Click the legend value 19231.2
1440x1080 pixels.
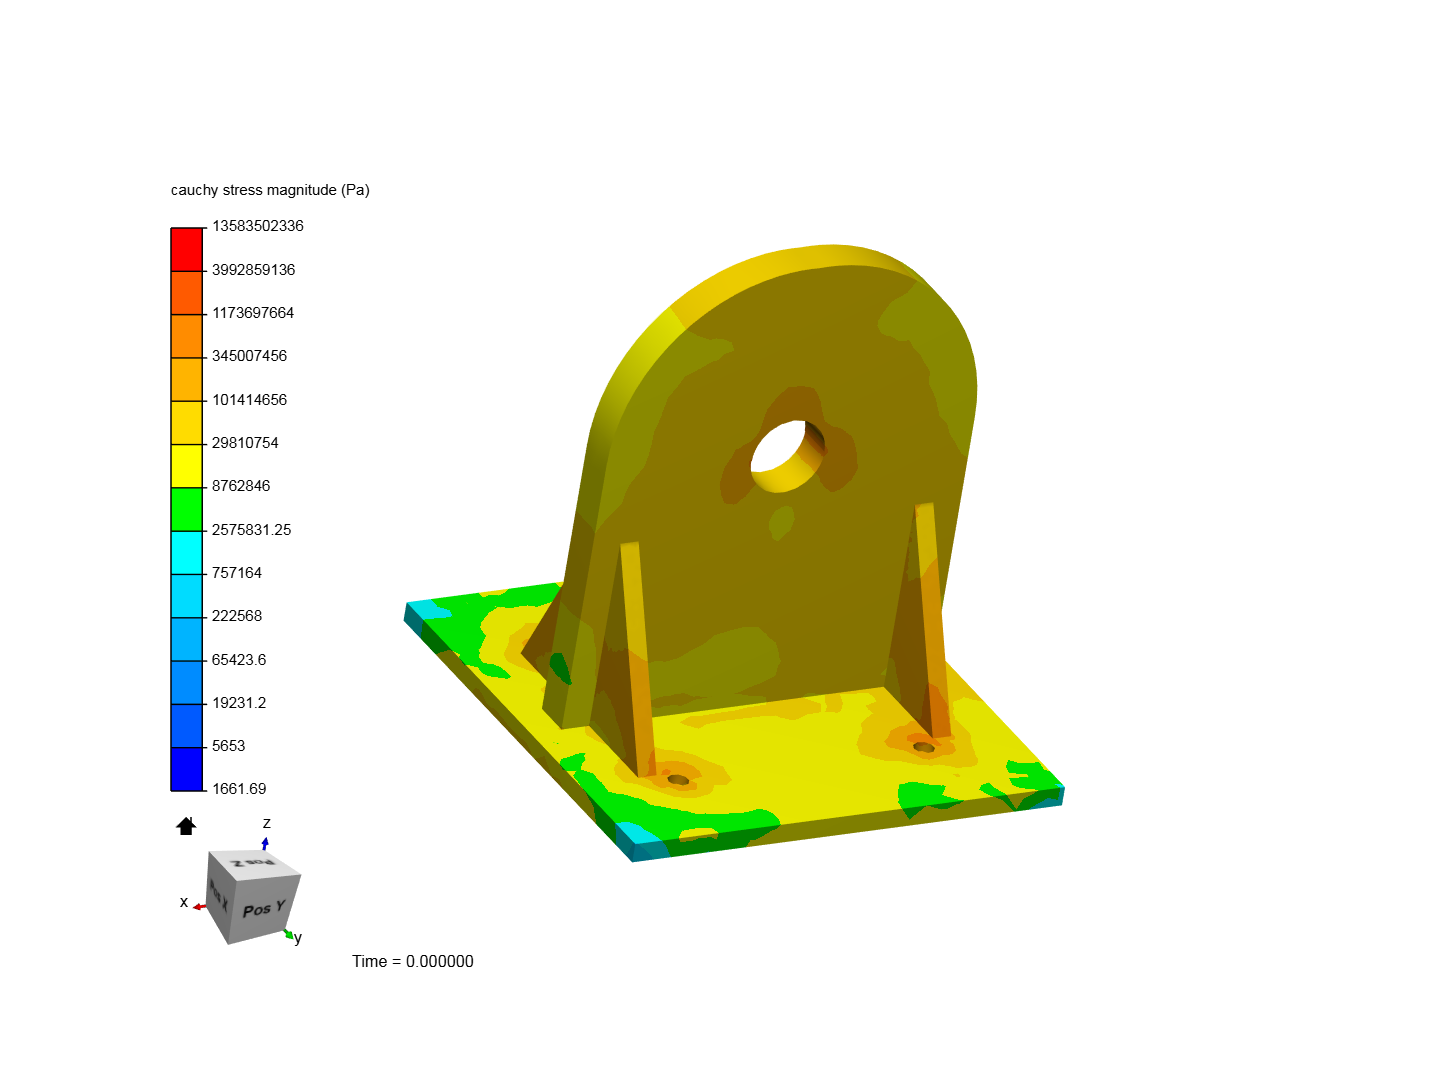239,703
